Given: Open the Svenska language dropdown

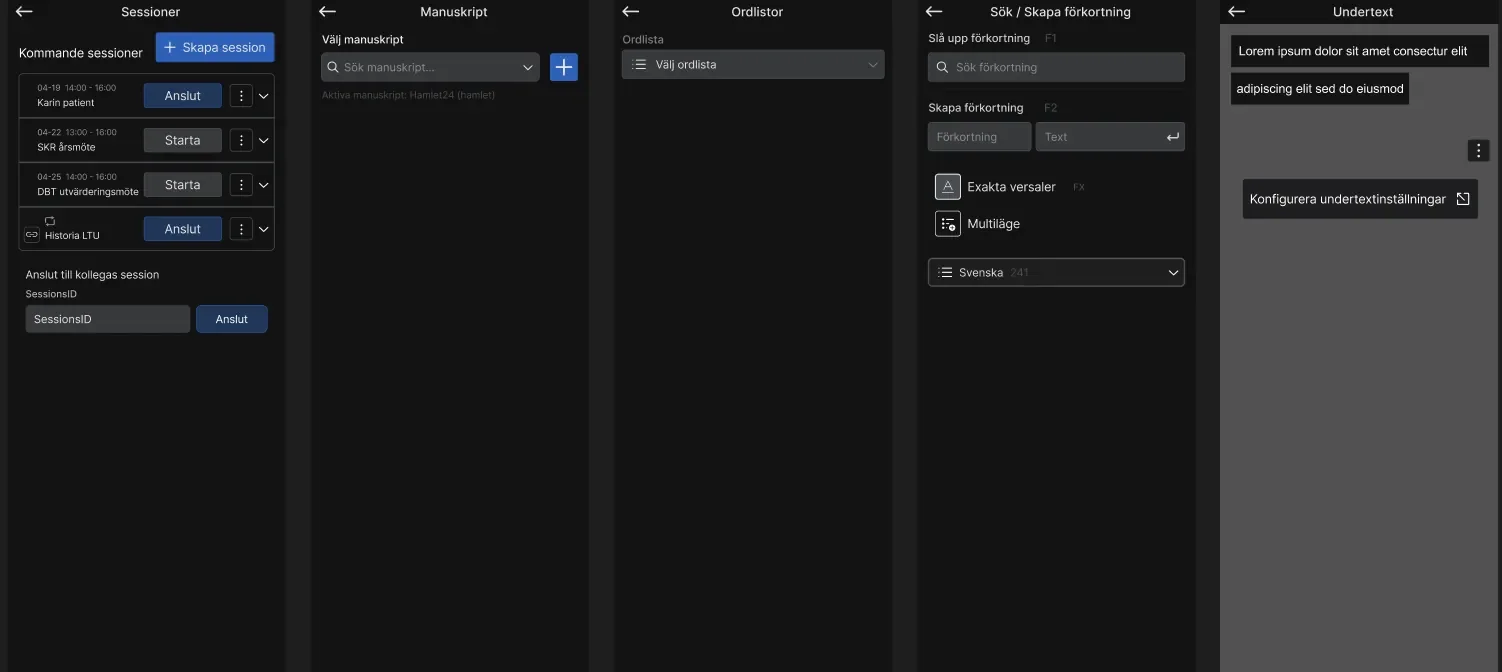Looking at the screenshot, I should click(x=1056, y=273).
